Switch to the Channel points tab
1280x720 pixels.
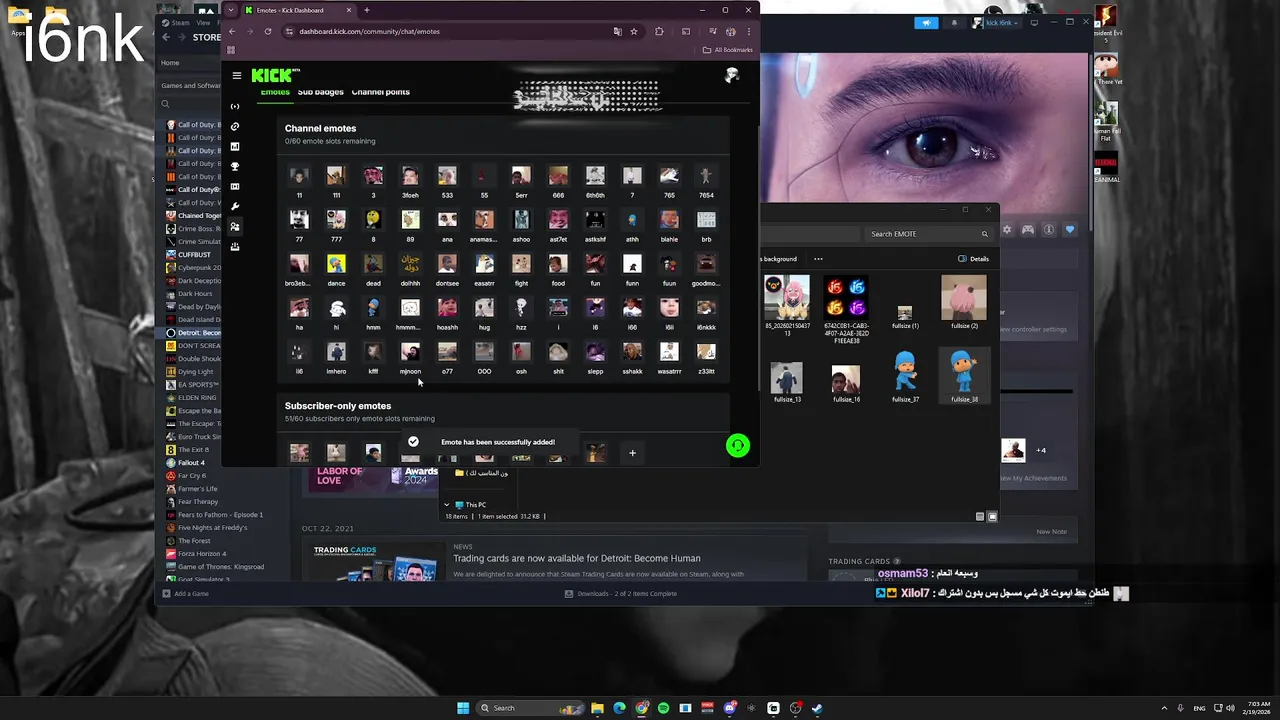pos(381,92)
